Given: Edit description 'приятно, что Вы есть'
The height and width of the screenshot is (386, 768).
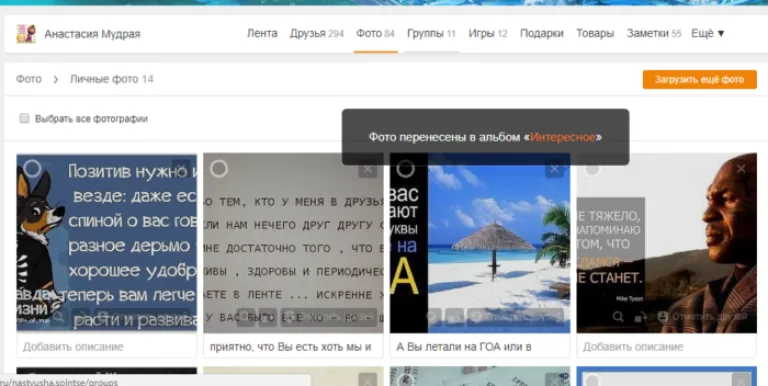Looking at the screenshot, I should 293,347.
